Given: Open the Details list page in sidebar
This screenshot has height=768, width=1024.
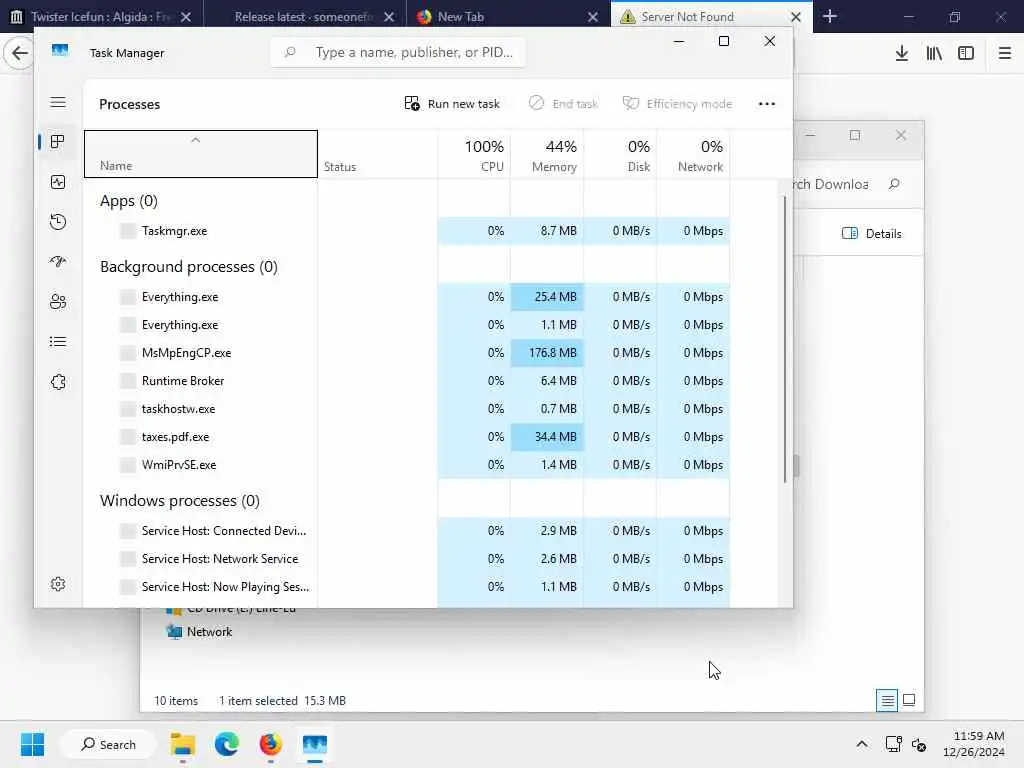Looking at the screenshot, I should click(58, 342).
